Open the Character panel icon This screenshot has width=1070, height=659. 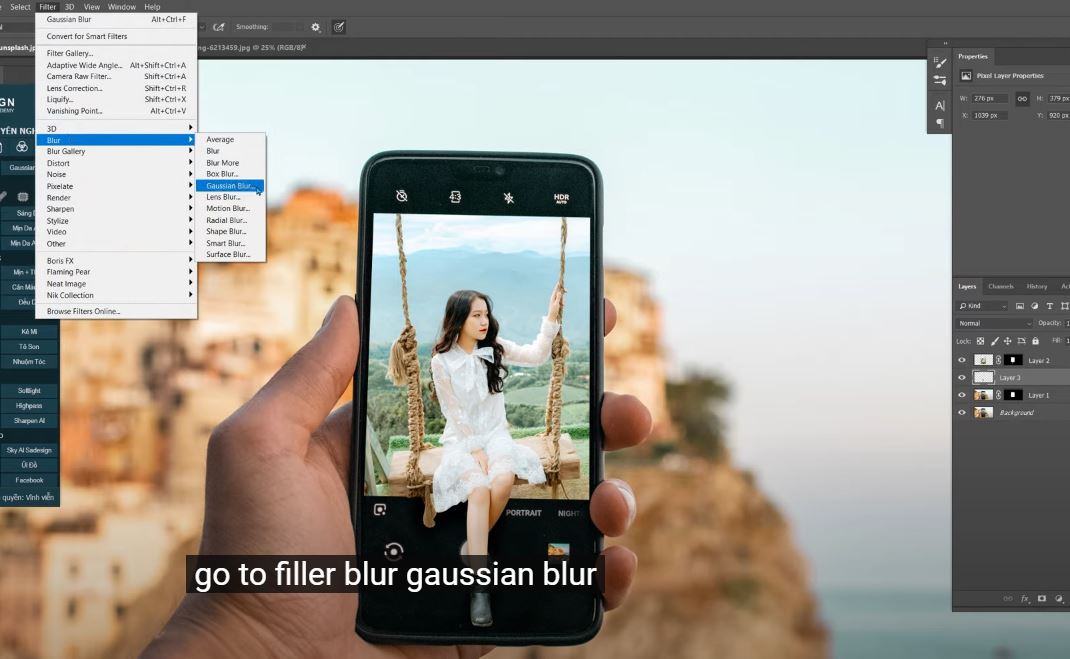click(940, 105)
